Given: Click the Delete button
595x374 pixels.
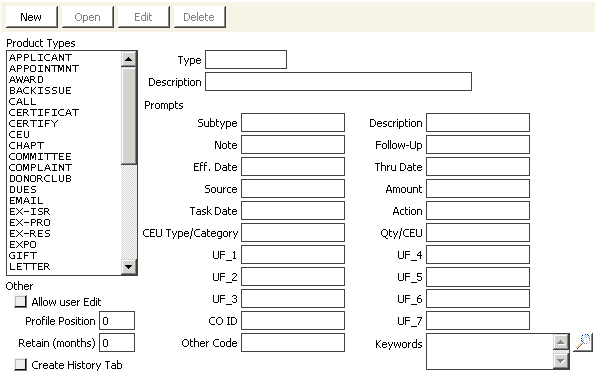Looking at the screenshot, I should [x=200, y=17].
